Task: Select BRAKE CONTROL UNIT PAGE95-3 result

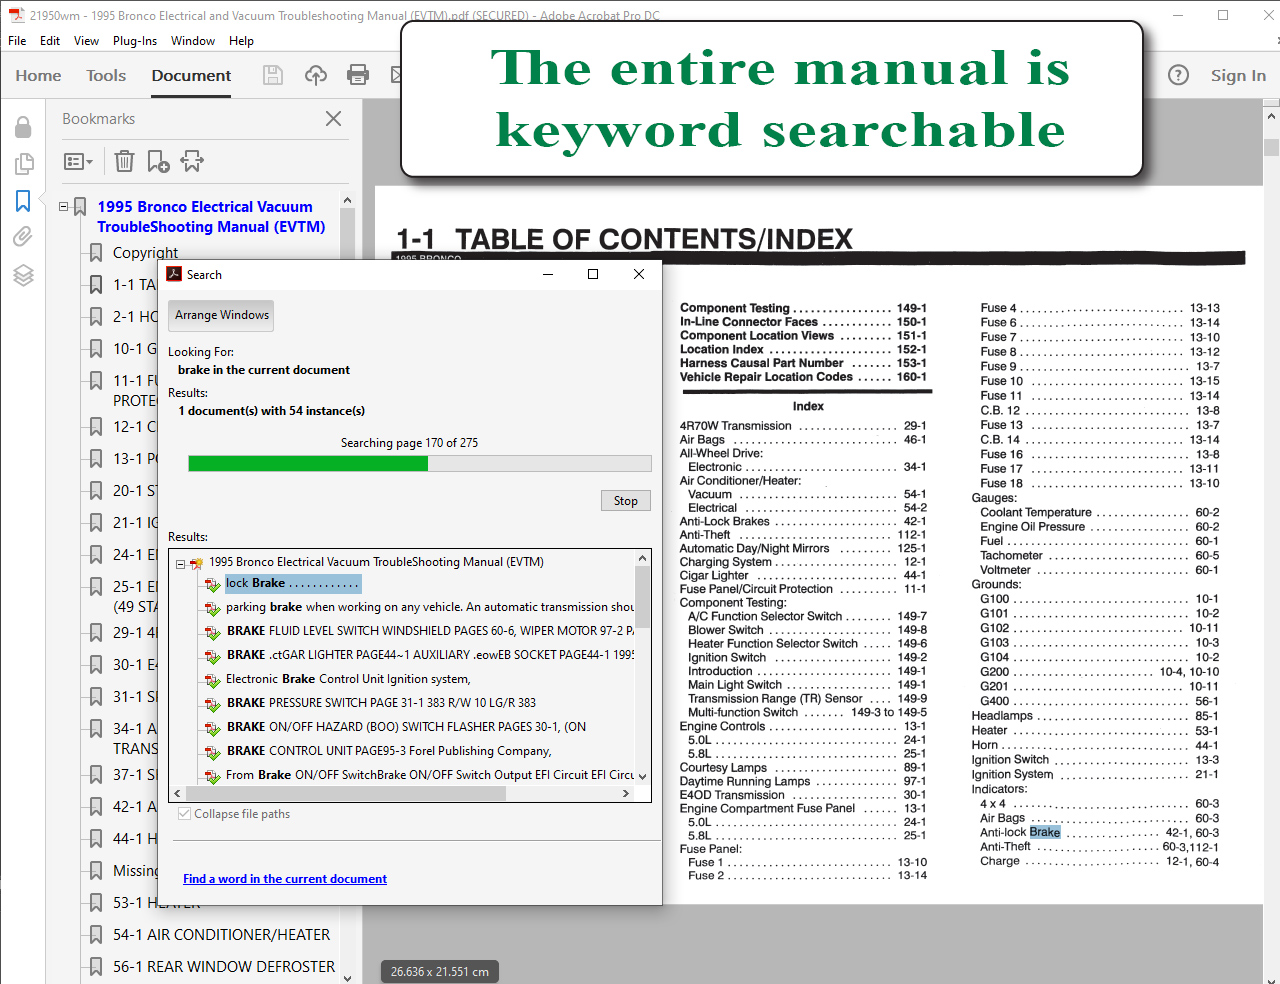Action: [x=389, y=751]
